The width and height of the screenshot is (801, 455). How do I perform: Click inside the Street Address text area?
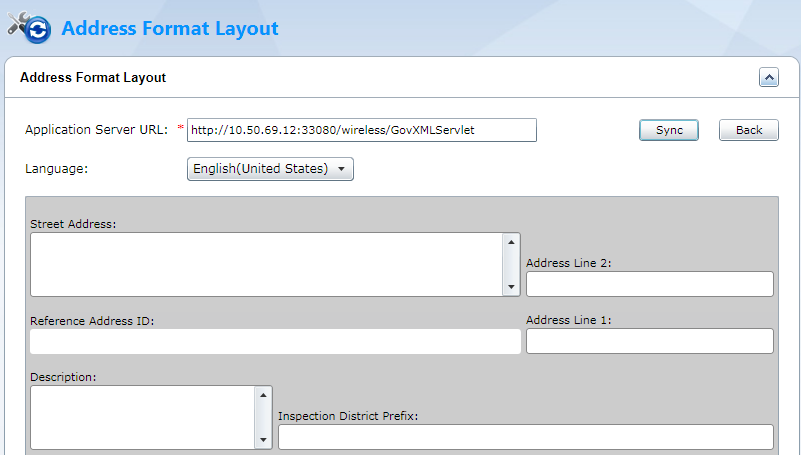266,265
